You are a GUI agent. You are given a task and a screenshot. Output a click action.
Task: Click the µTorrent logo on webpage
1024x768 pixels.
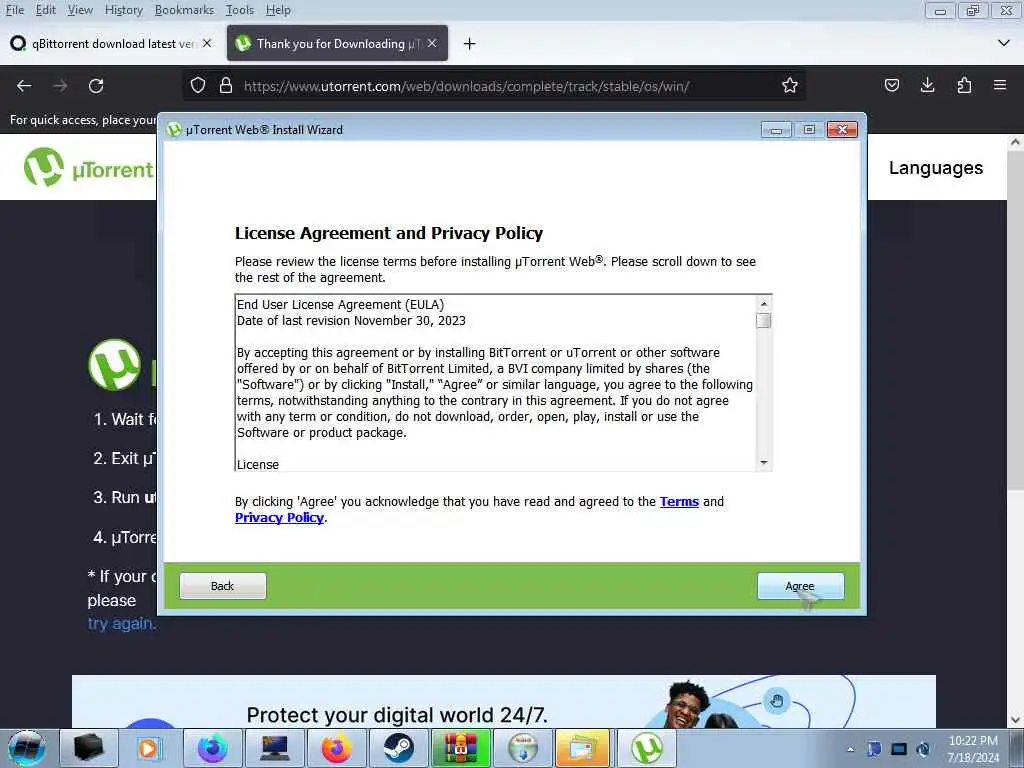point(89,168)
